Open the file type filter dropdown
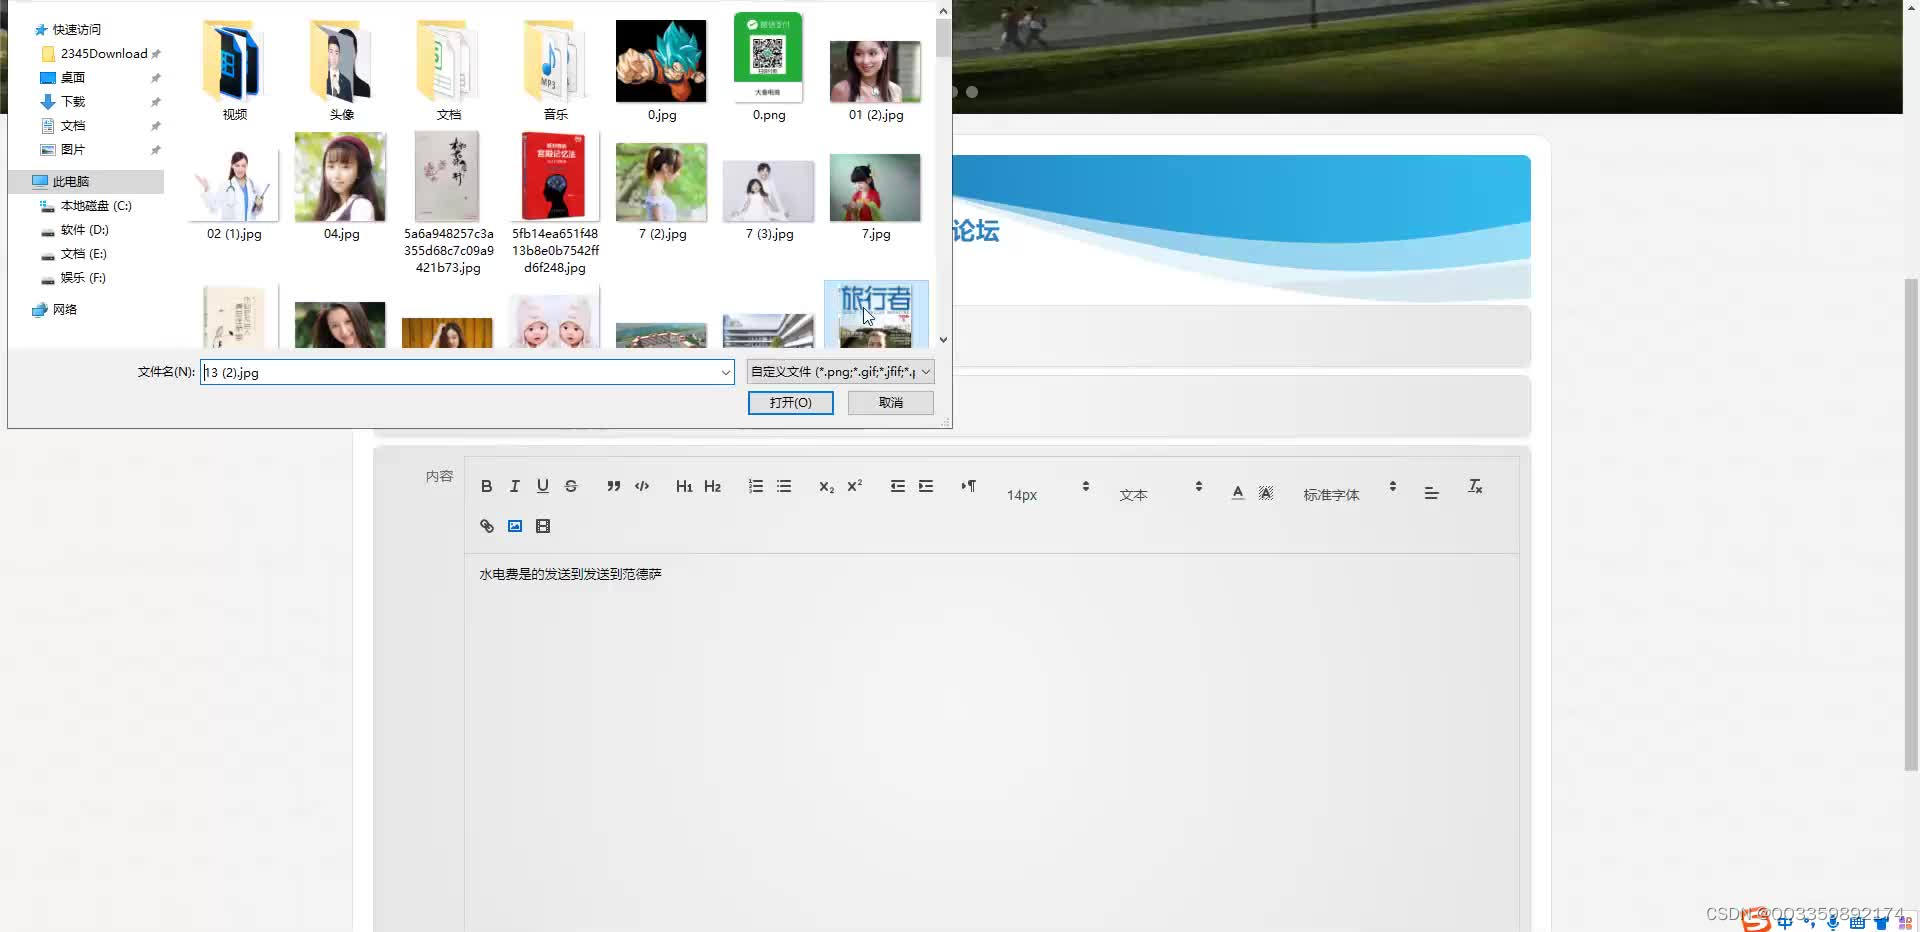The image size is (1920, 932). coord(840,372)
